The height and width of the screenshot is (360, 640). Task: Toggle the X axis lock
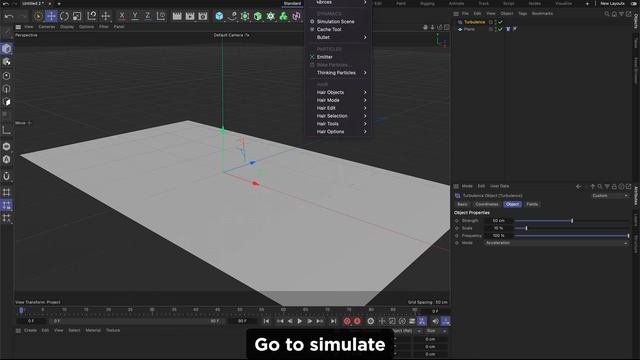[122, 16]
